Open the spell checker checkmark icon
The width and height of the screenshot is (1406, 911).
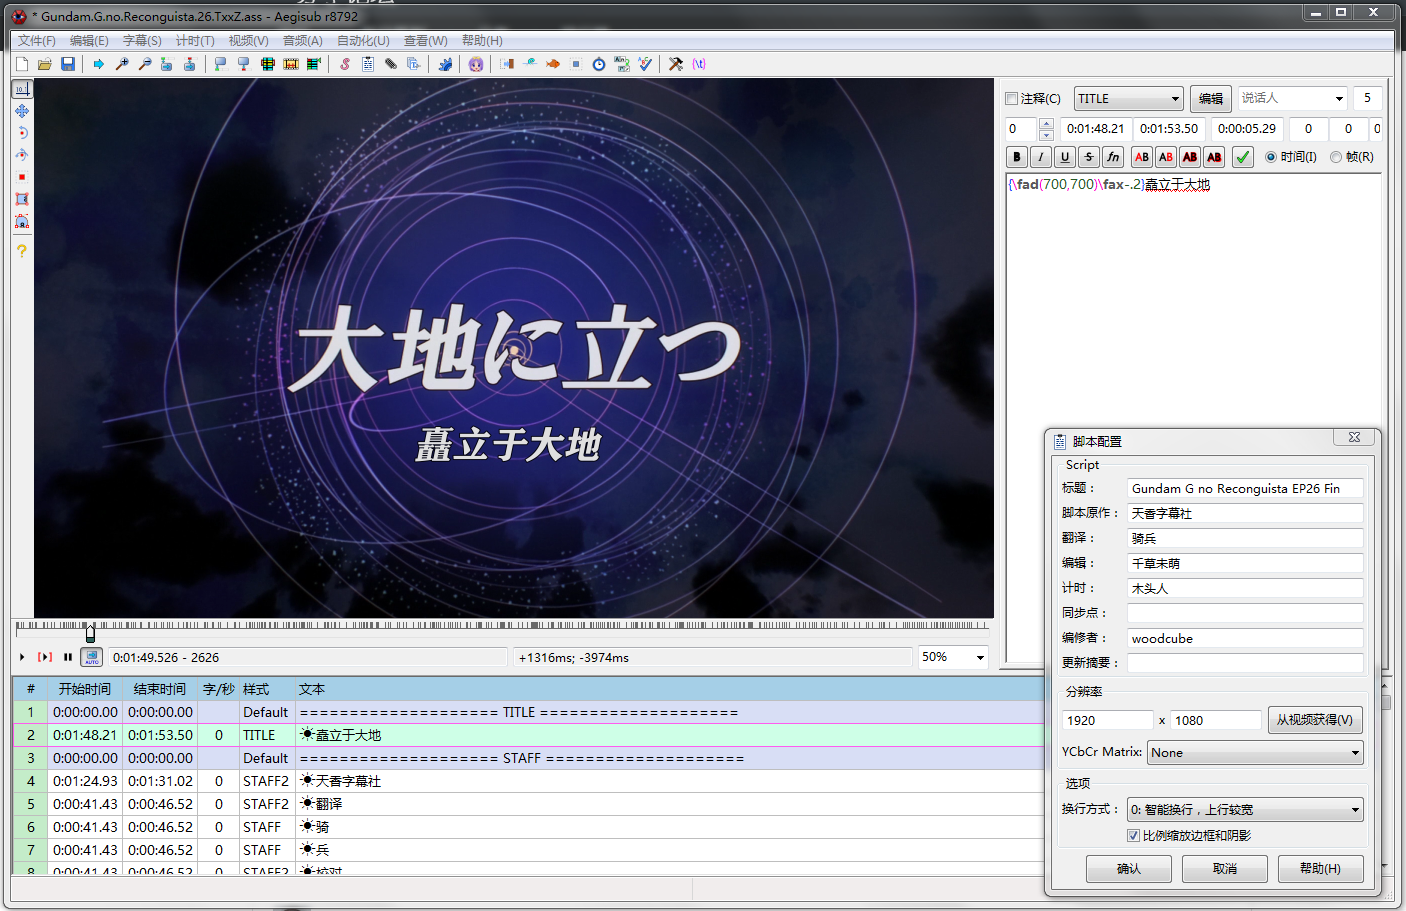pos(645,64)
